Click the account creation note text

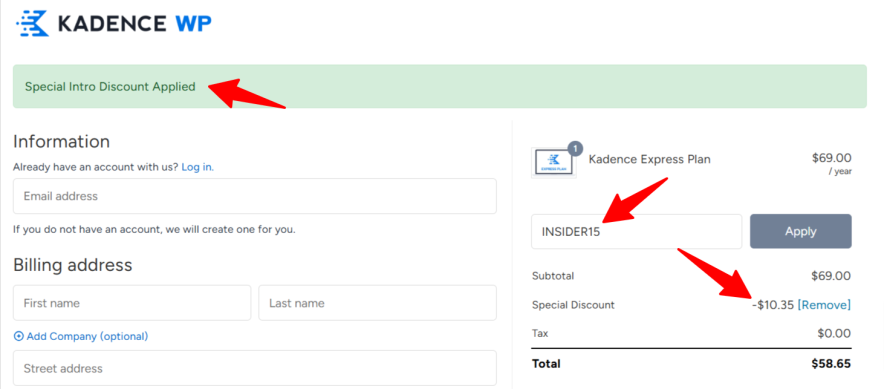tap(154, 230)
